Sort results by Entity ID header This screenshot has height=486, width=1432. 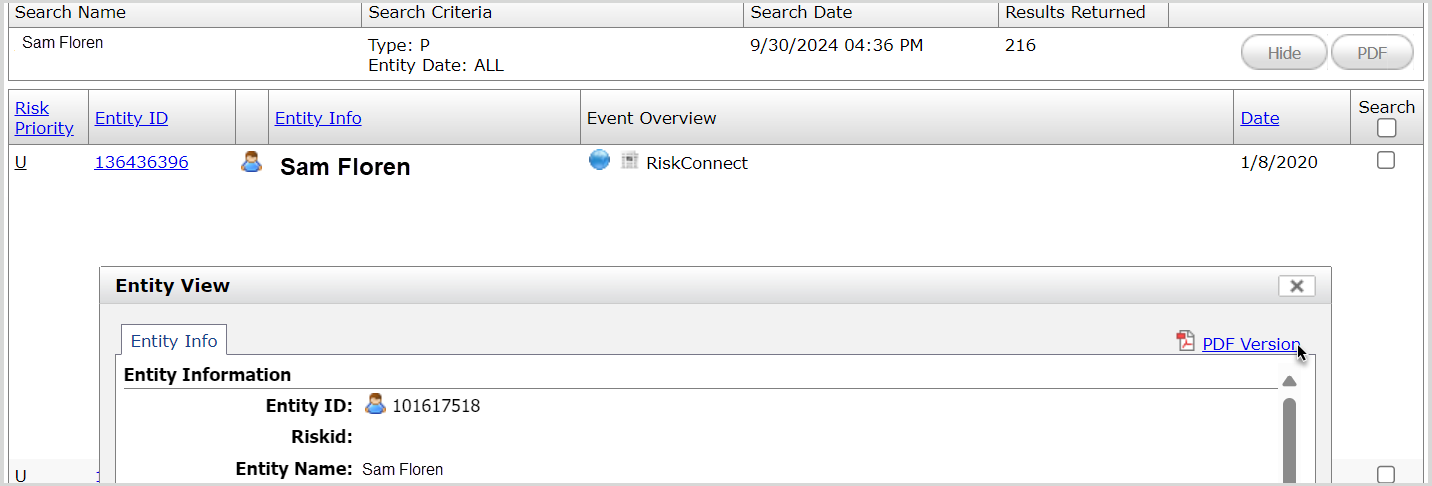131,118
